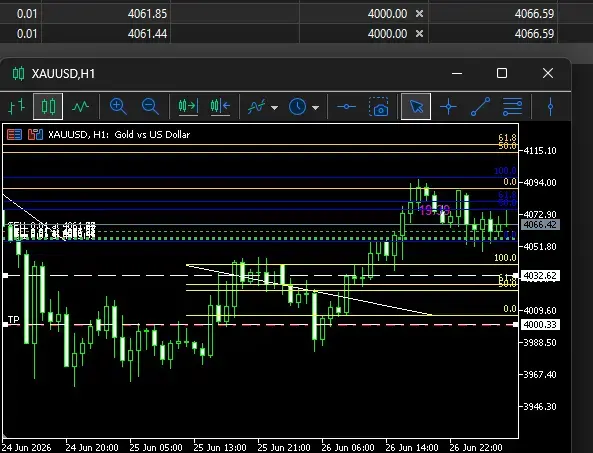Toggle chart auto-scroll to latest bar
The image size is (593, 453).
[x=188, y=107]
